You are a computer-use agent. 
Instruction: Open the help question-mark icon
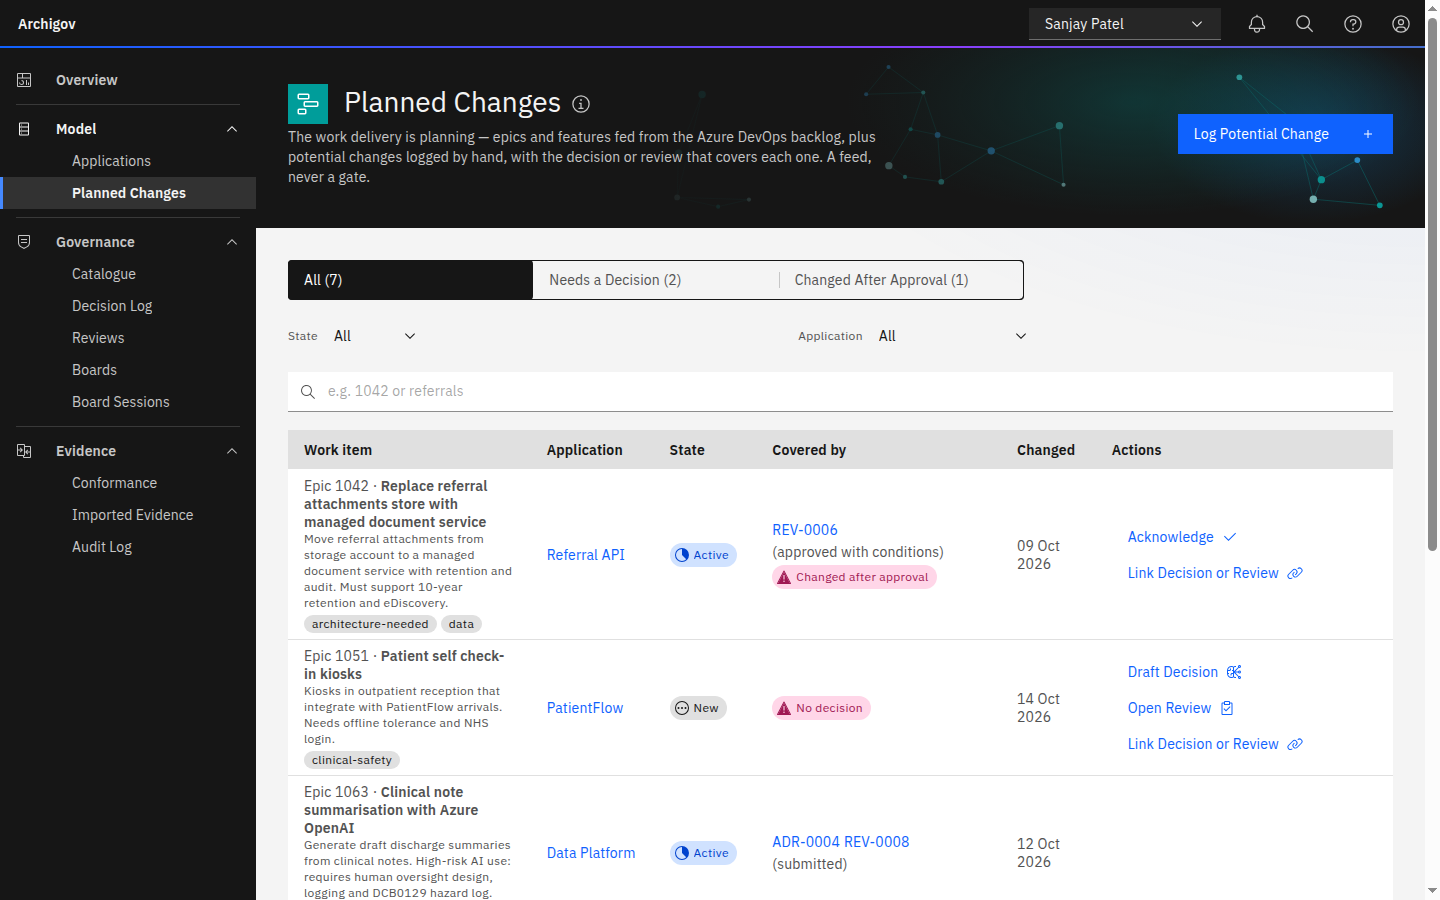pos(1353,24)
